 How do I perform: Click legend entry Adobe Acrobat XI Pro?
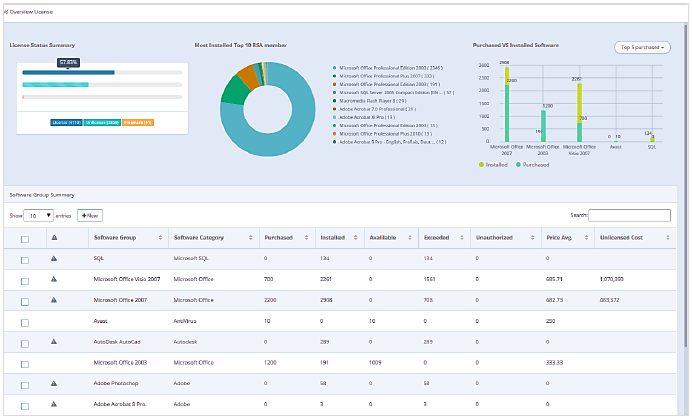click(364, 117)
